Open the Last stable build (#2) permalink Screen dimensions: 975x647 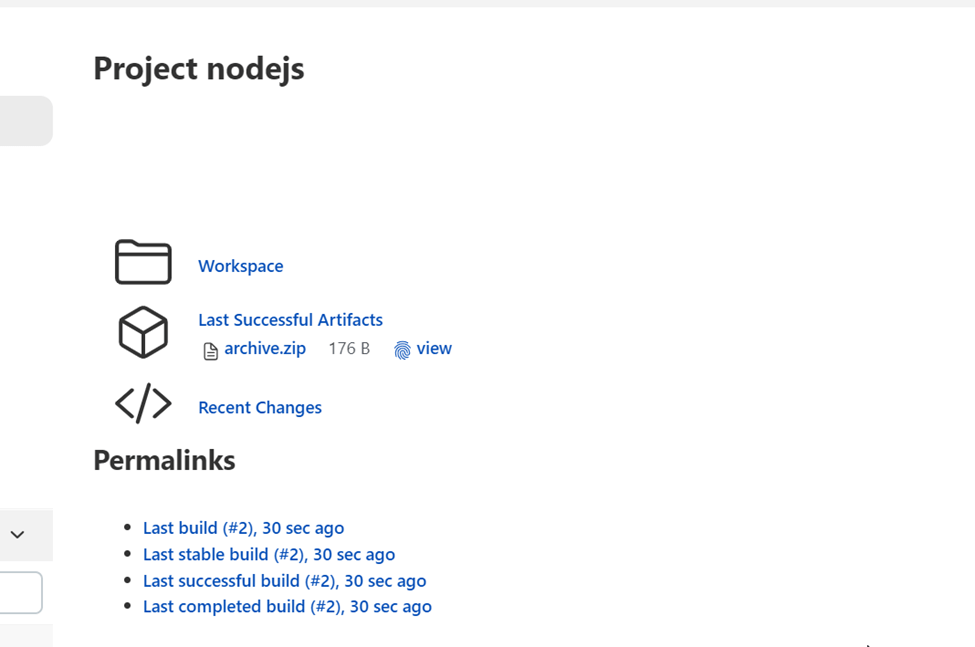click(x=269, y=554)
